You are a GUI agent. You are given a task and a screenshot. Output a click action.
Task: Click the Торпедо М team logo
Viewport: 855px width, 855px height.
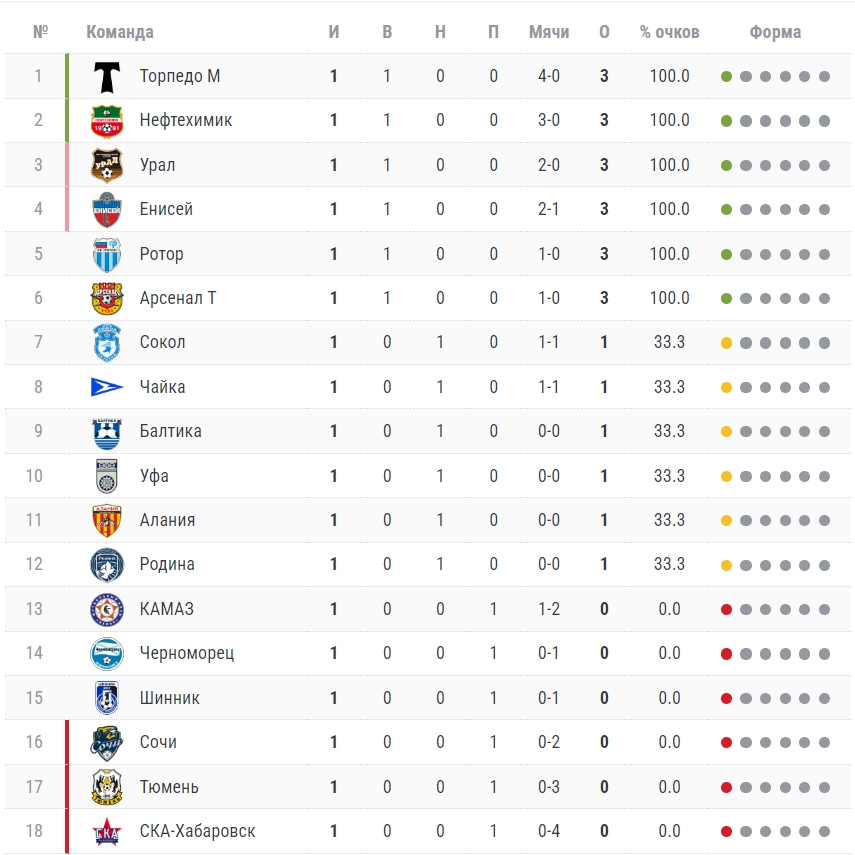tap(107, 77)
